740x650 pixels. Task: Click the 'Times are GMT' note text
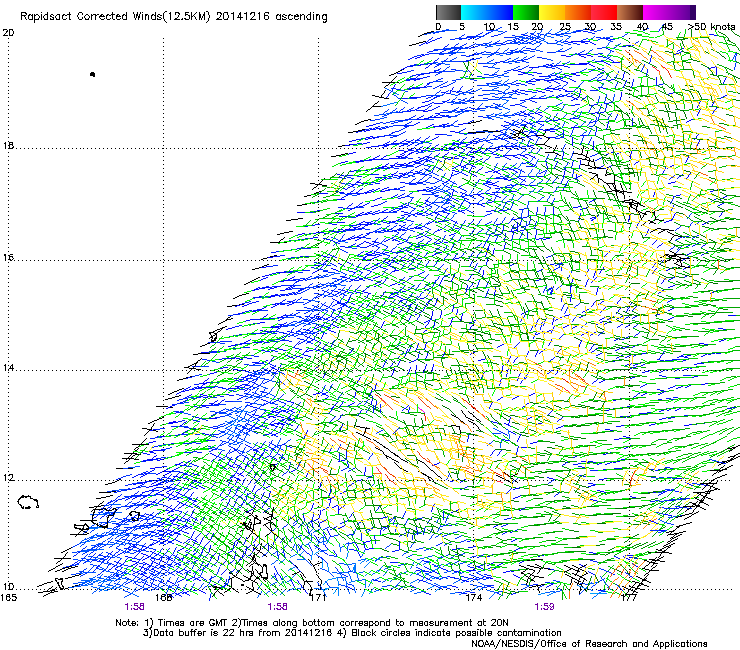[193, 623]
